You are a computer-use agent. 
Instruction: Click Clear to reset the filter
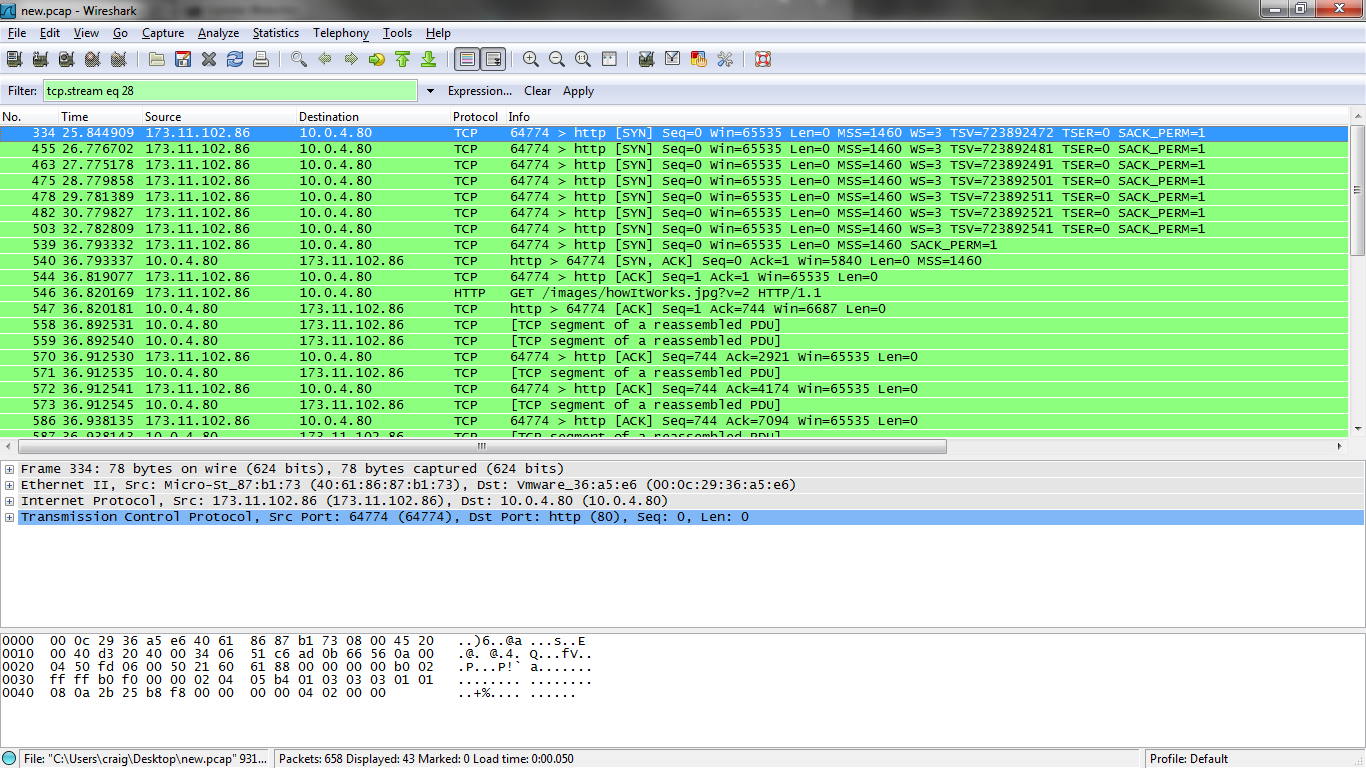[537, 91]
